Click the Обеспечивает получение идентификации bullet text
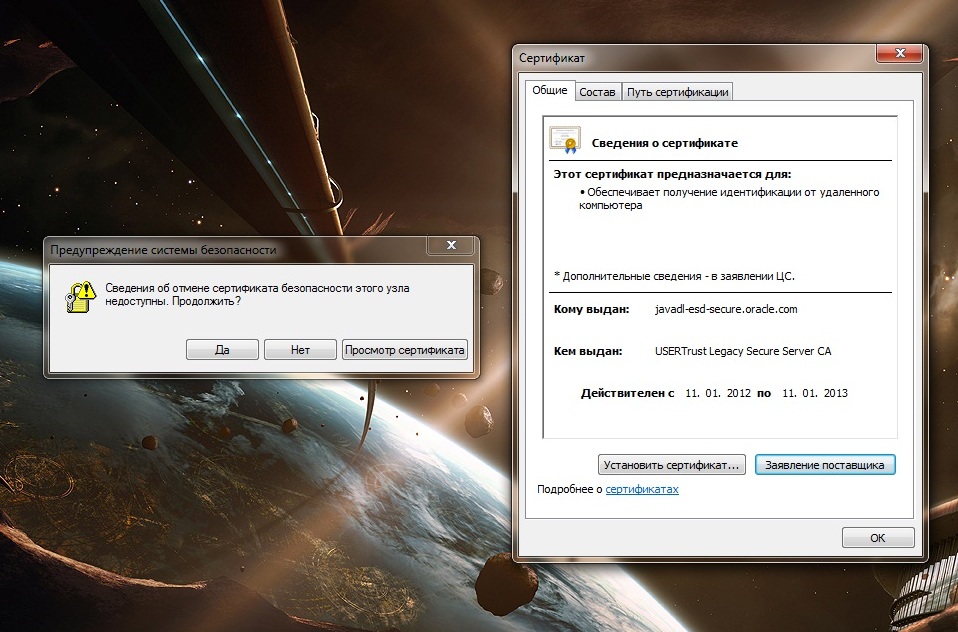 (729, 199)
